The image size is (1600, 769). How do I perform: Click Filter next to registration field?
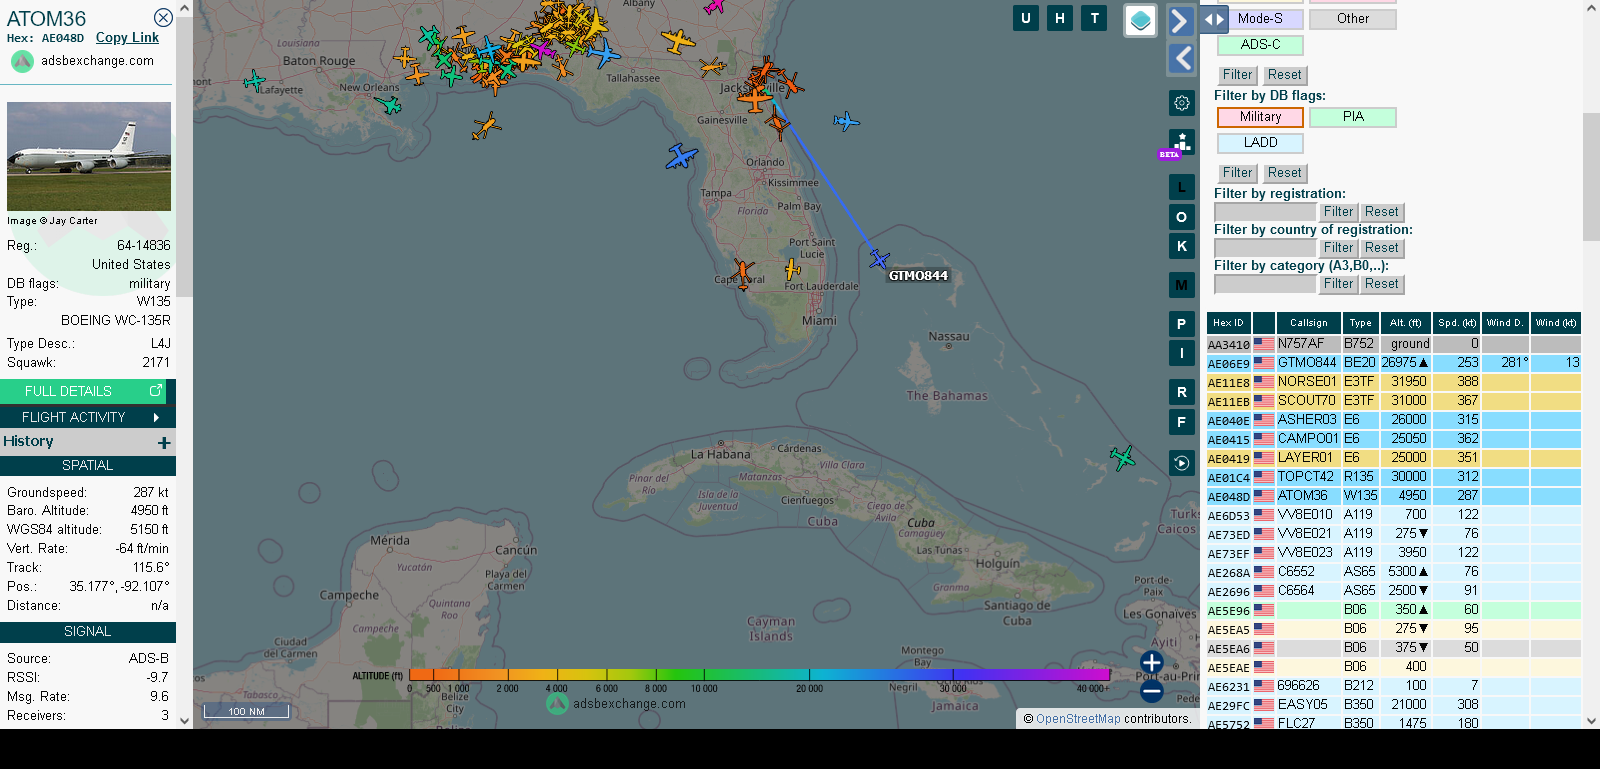point(1338,212)
